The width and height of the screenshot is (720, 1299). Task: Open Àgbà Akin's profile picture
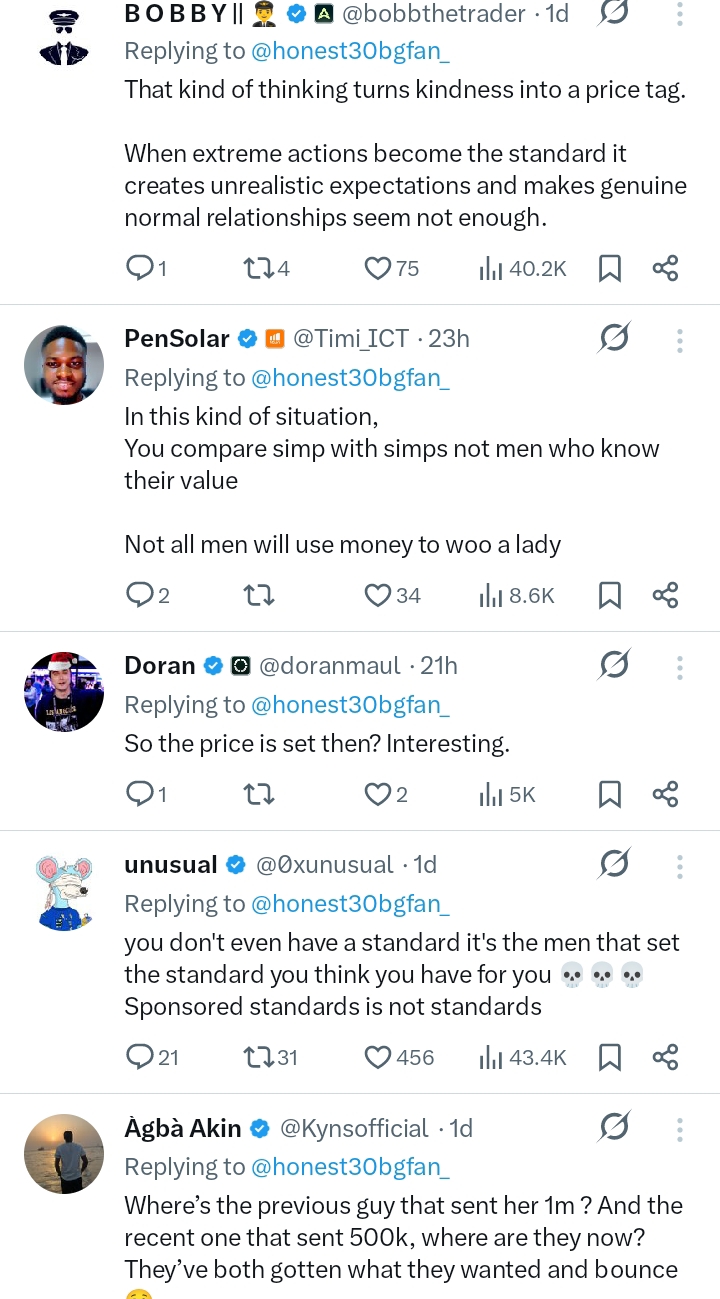click(x=64, y=1154)
